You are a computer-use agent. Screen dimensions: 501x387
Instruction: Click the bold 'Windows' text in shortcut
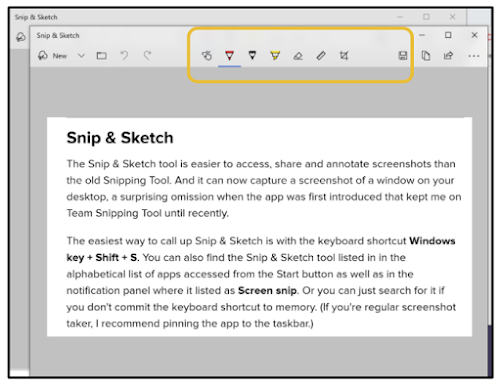pos(432,241)
